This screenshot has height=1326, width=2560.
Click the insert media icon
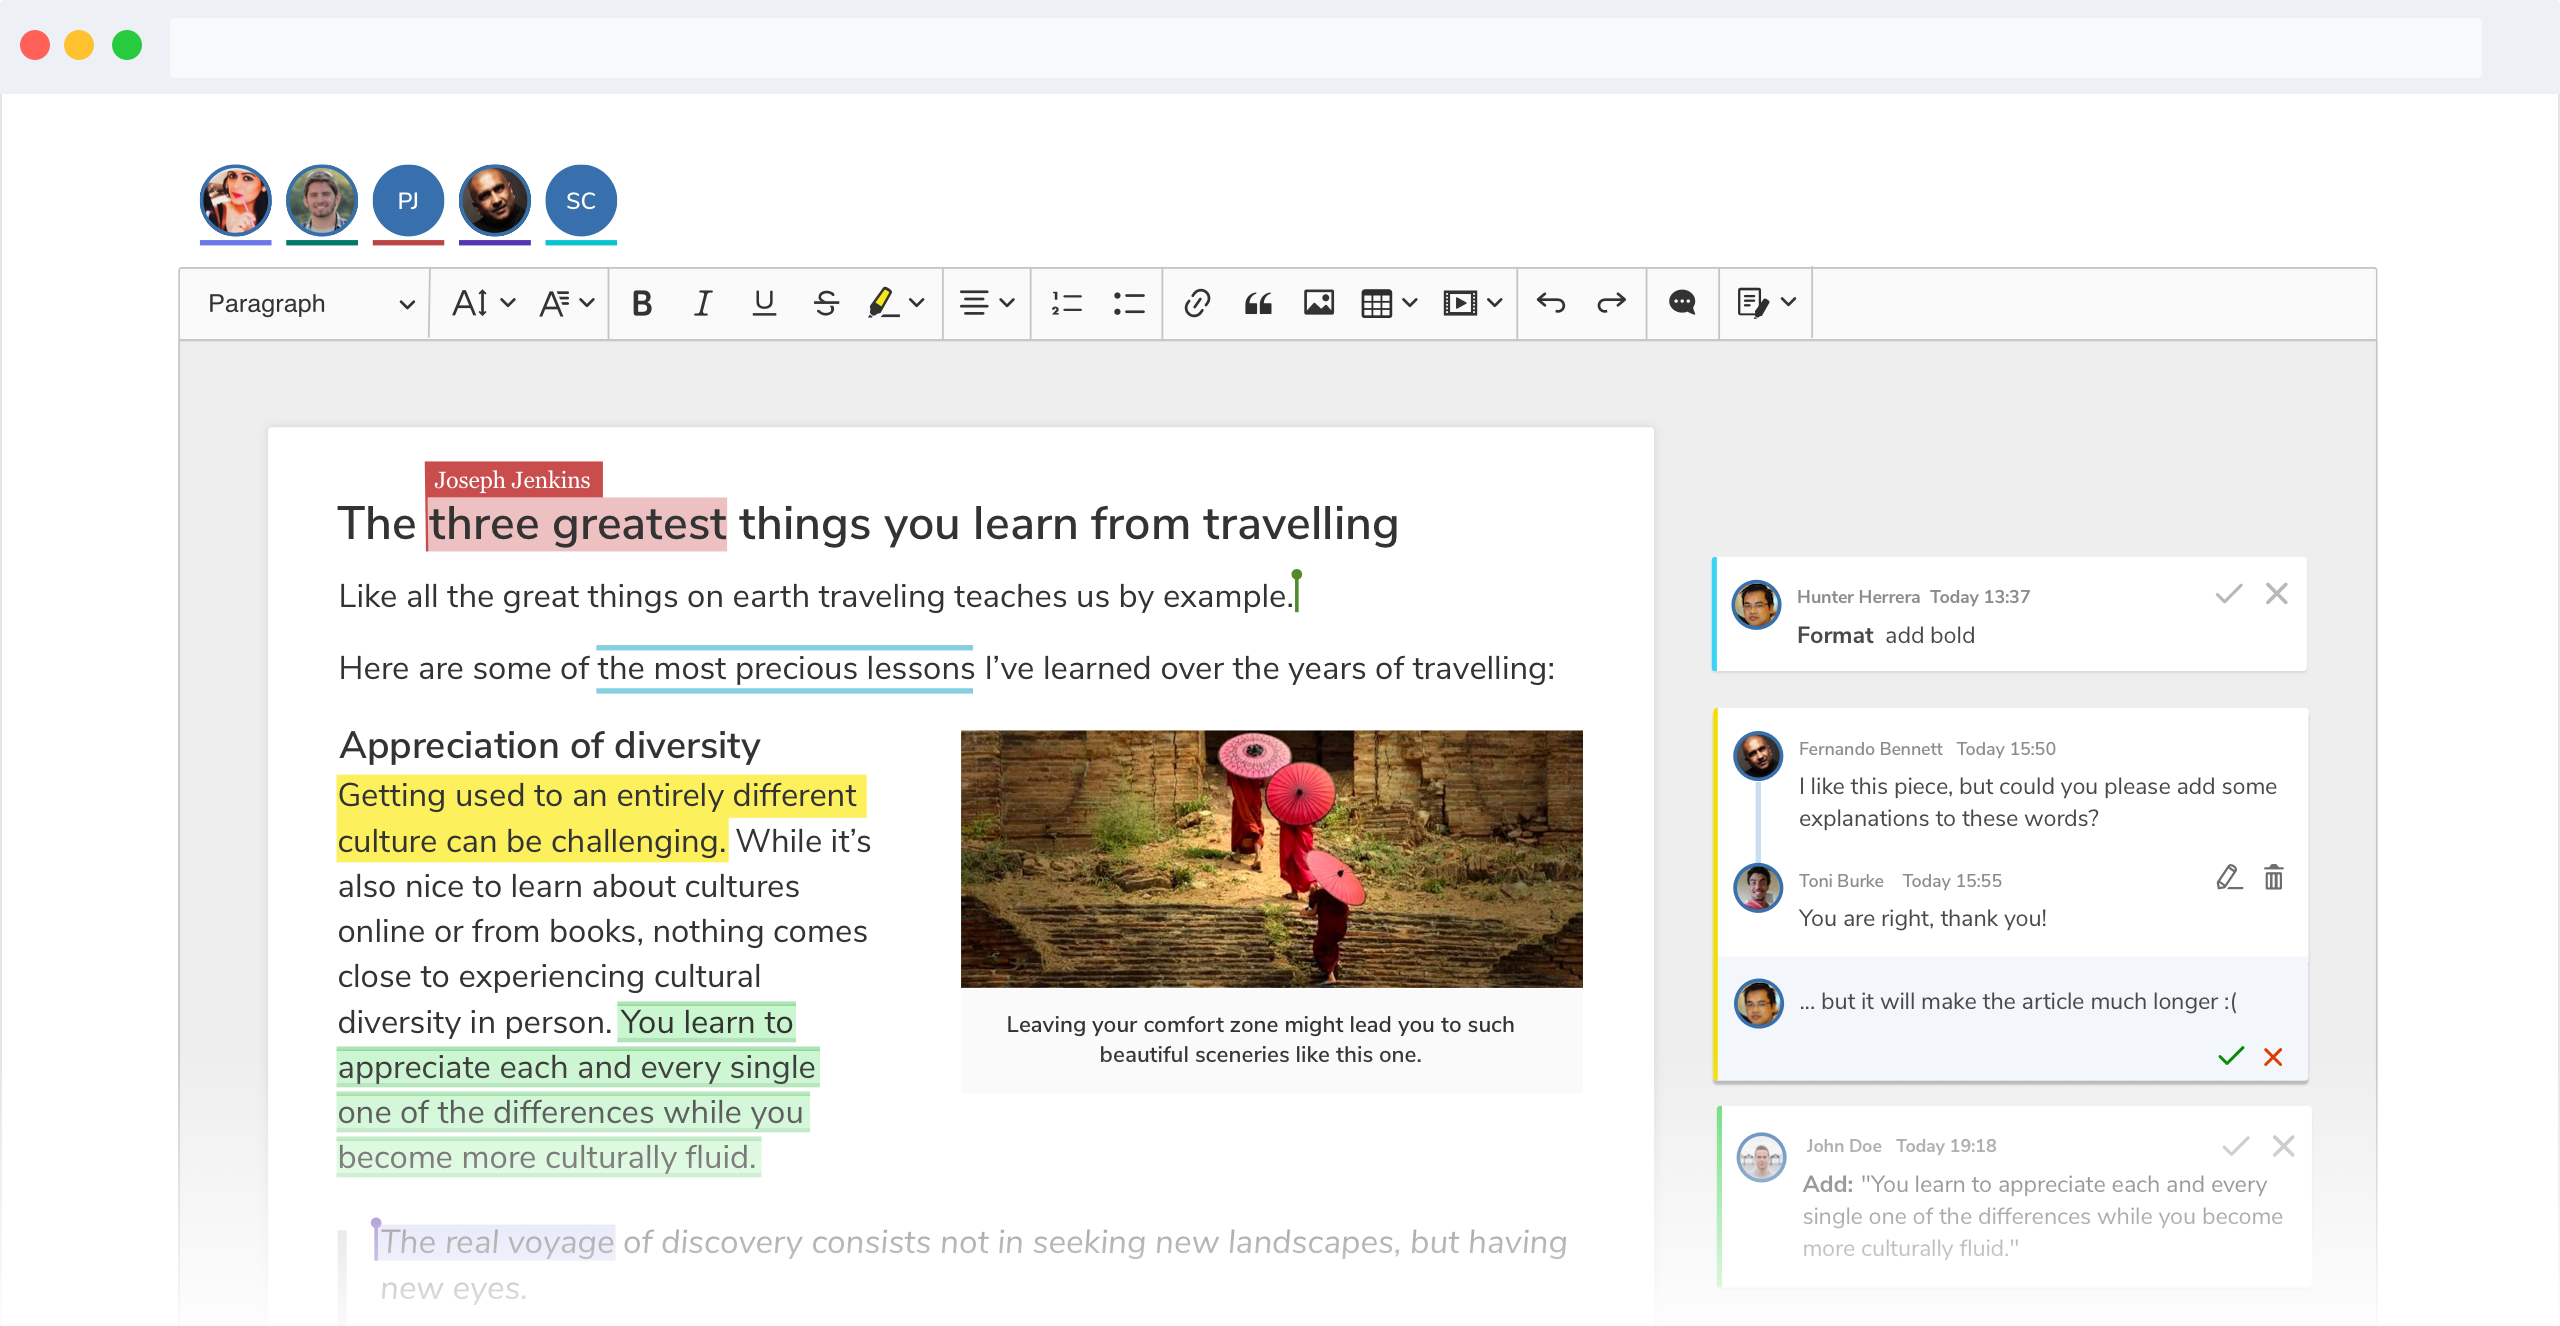1460,303
